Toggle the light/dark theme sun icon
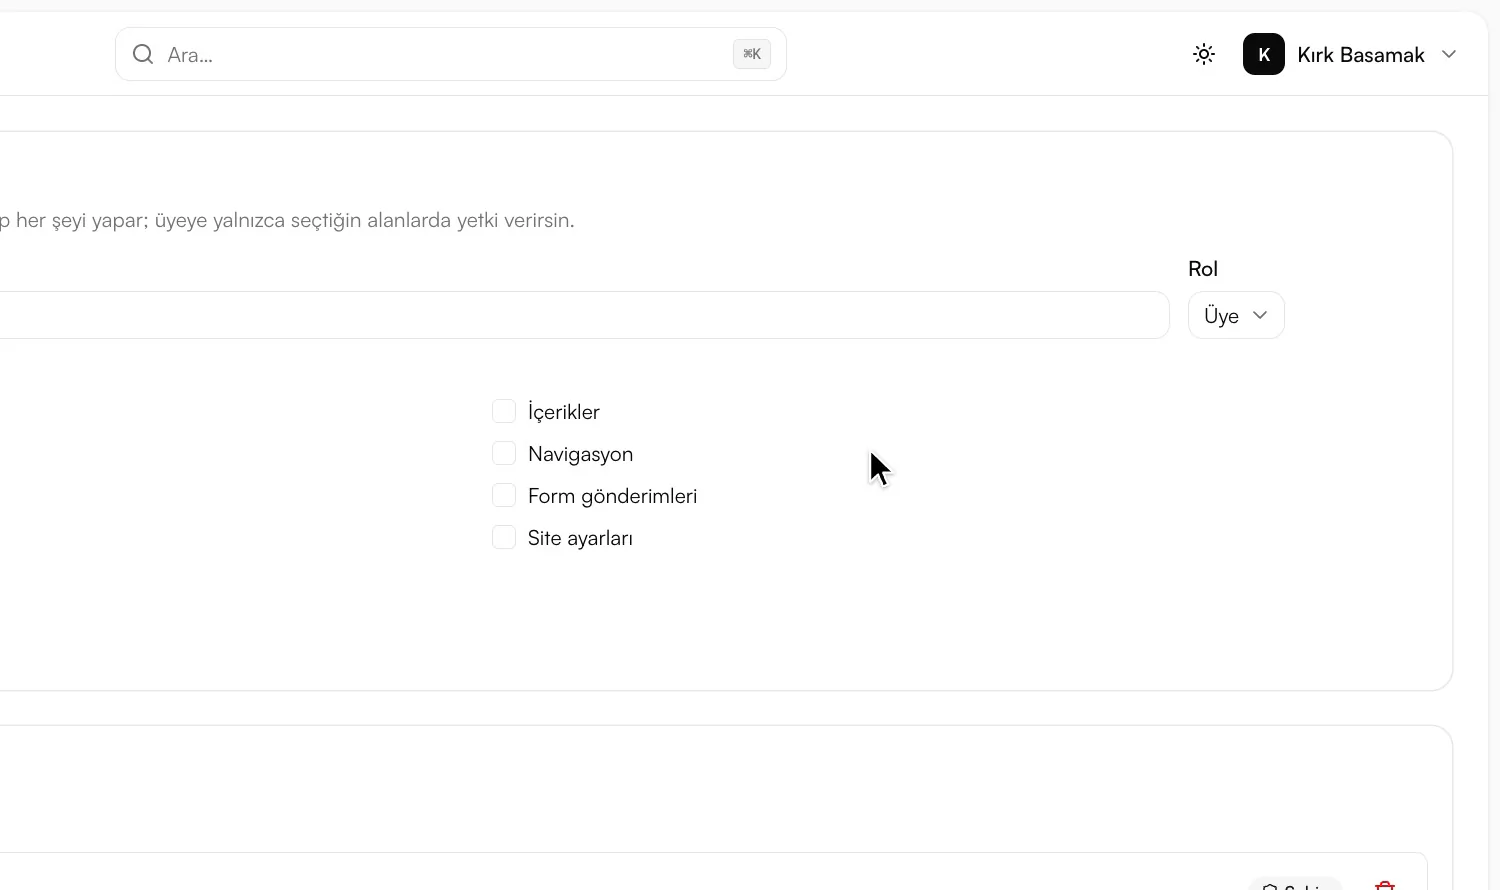This screenshot has width=1500, height=890. click(x=1204, y=54)
